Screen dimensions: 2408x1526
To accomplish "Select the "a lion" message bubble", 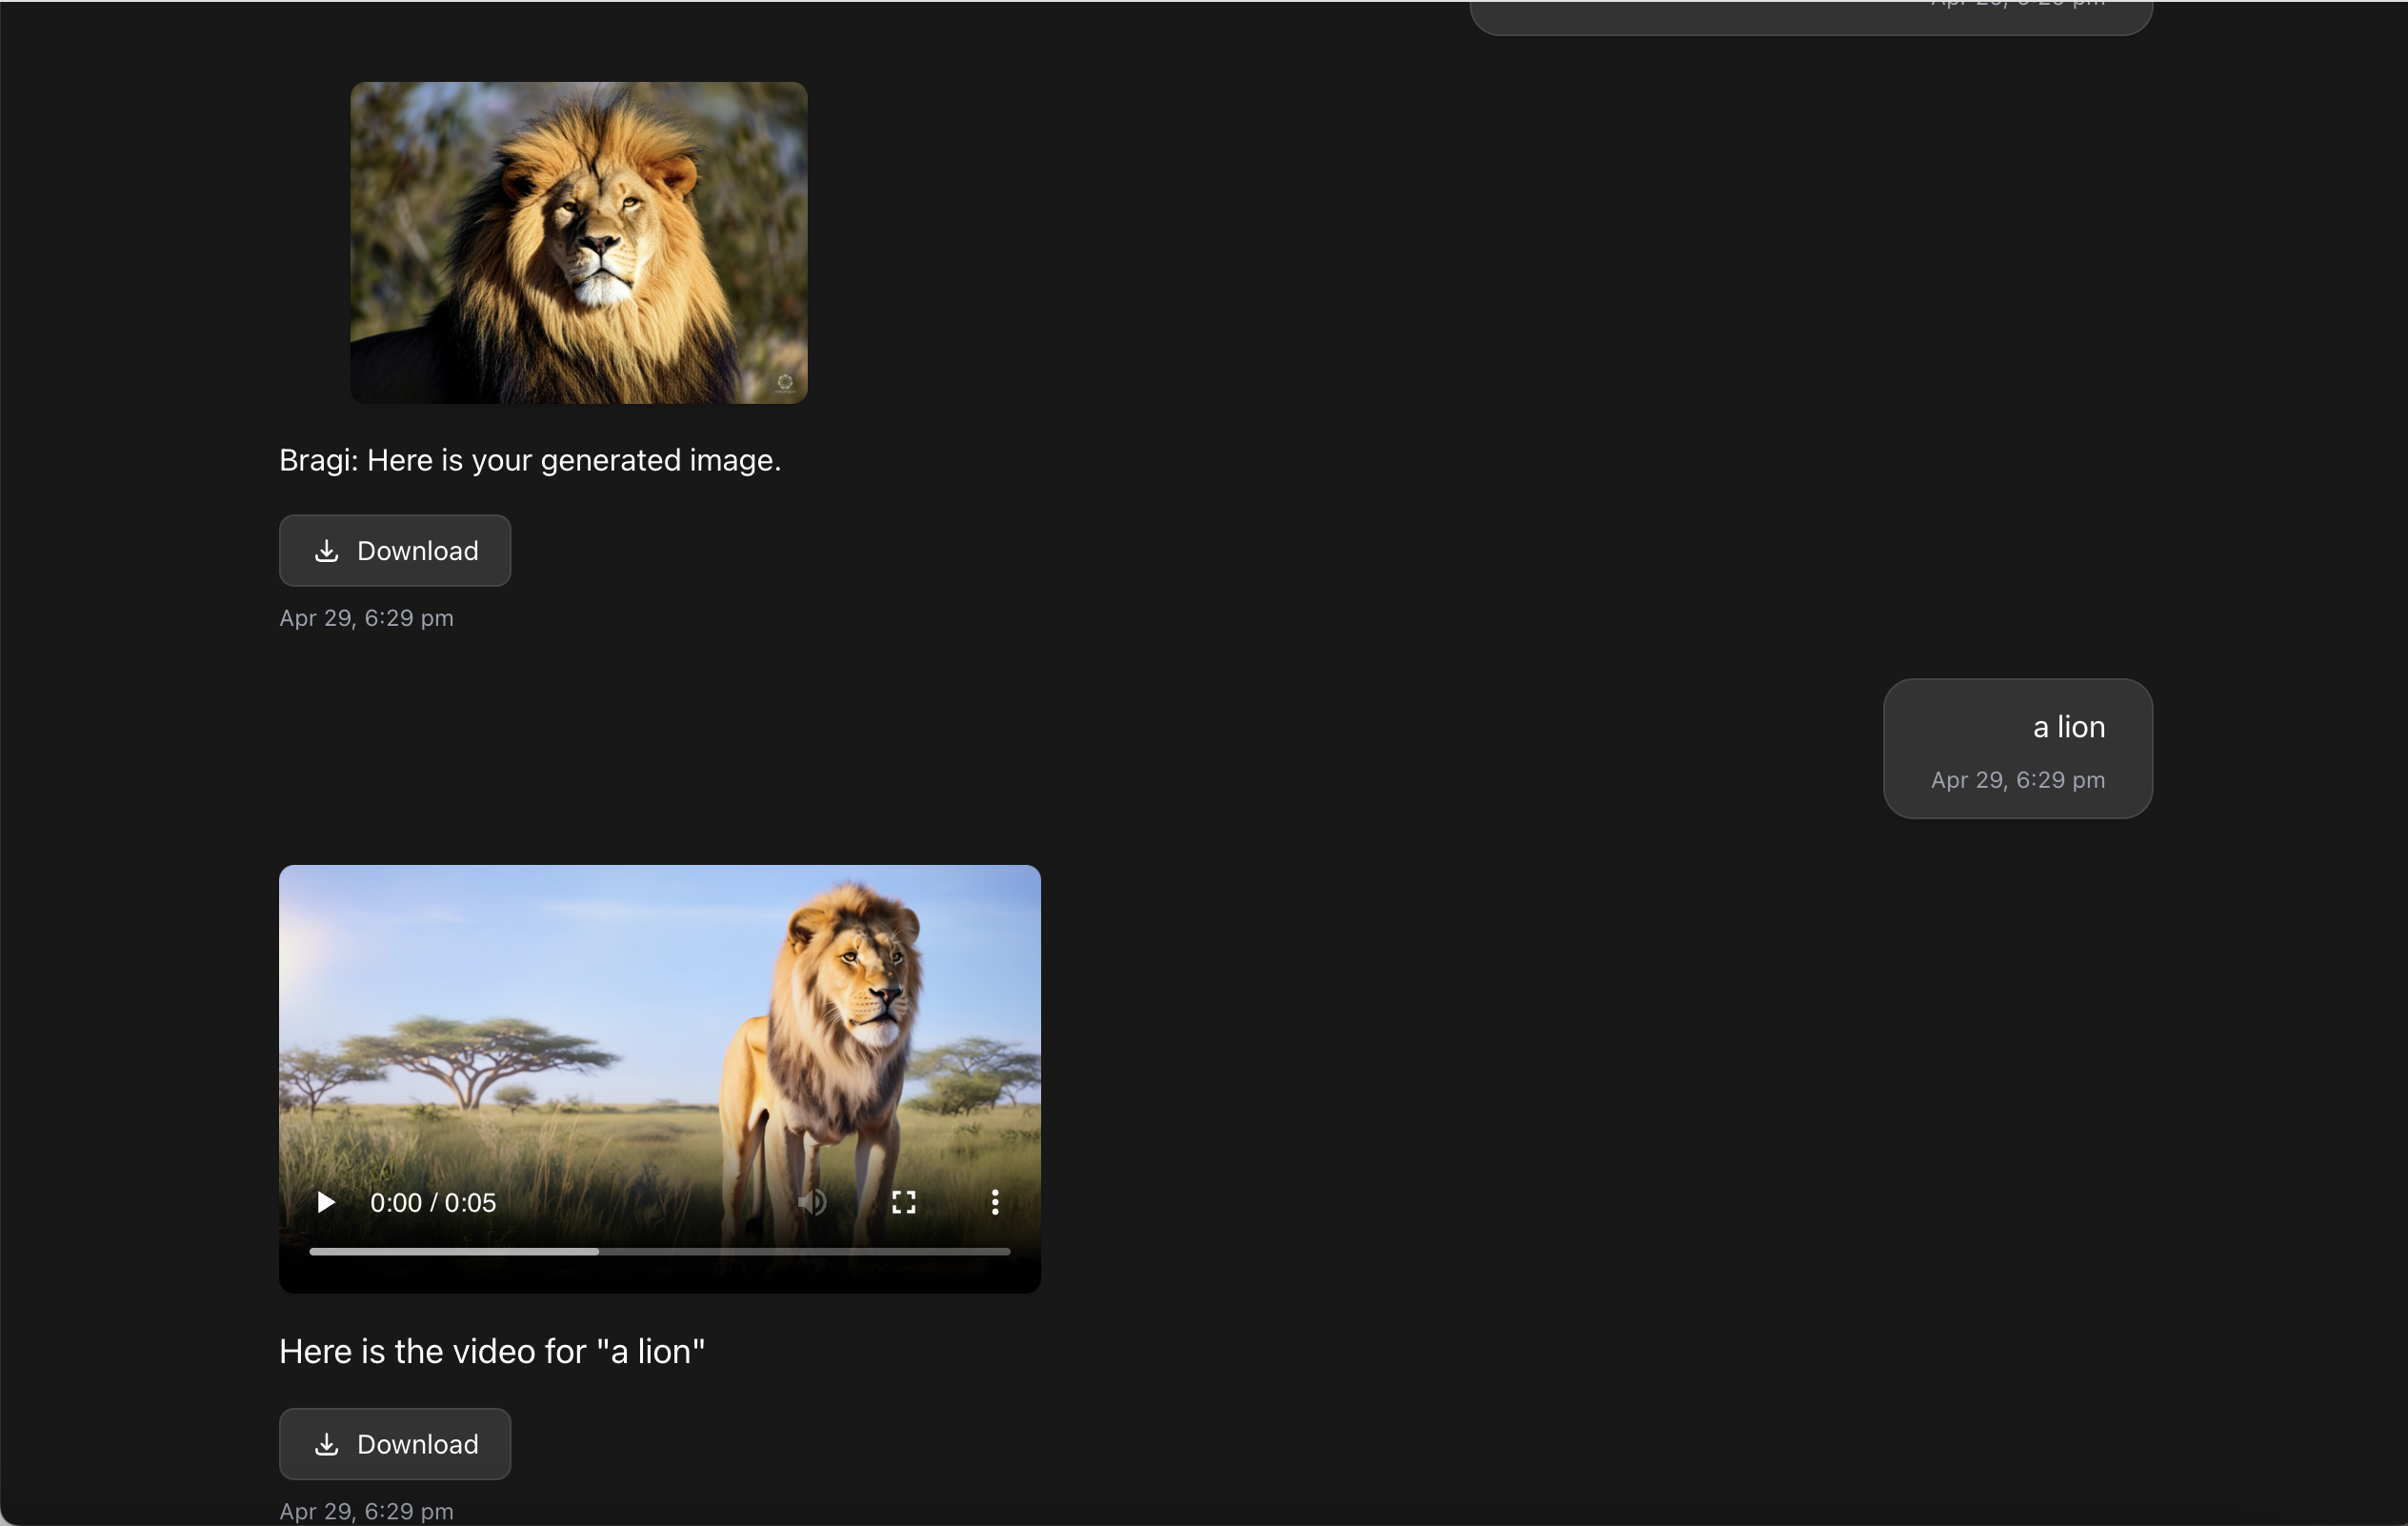I will (x=2018, y=749).
